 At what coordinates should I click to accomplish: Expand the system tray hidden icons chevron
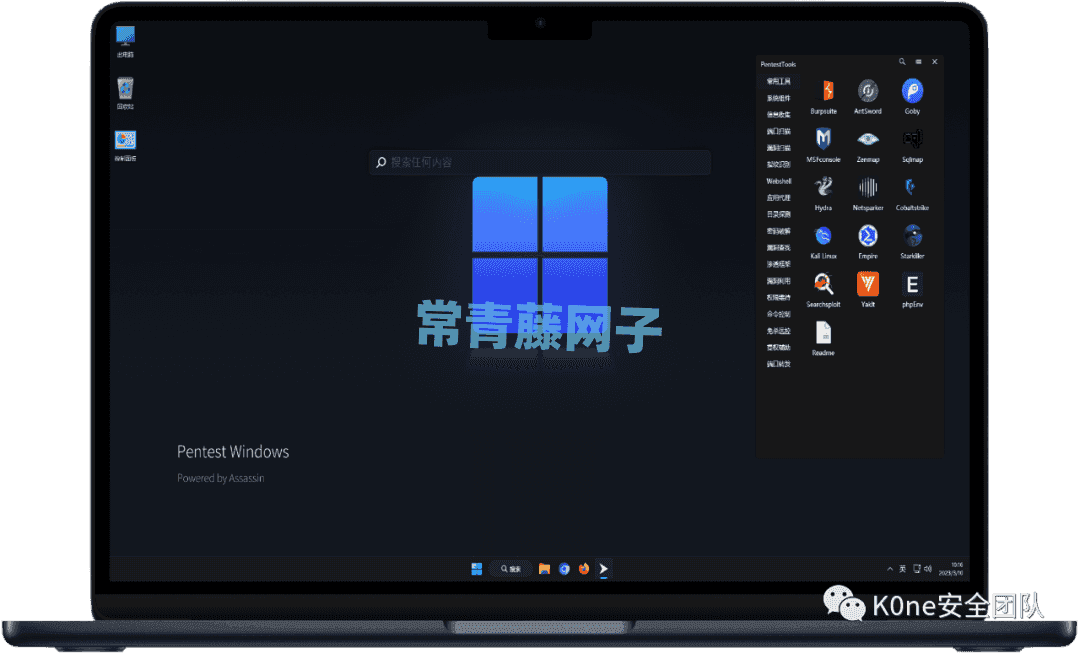(x=890, y=569)
